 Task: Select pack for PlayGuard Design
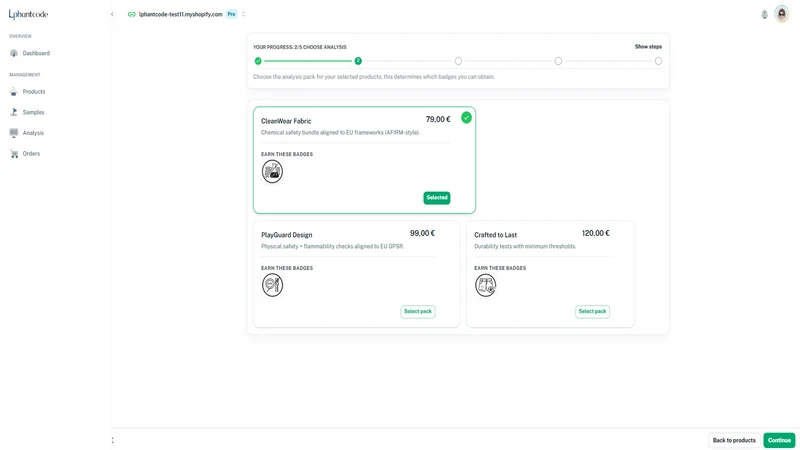[x=418, y=311]
